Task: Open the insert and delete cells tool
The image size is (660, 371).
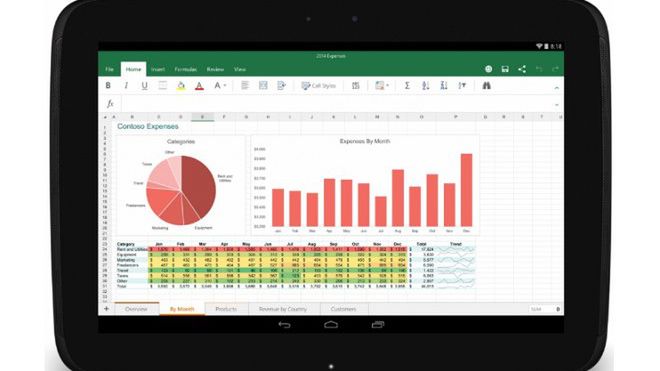Action: 356,85
